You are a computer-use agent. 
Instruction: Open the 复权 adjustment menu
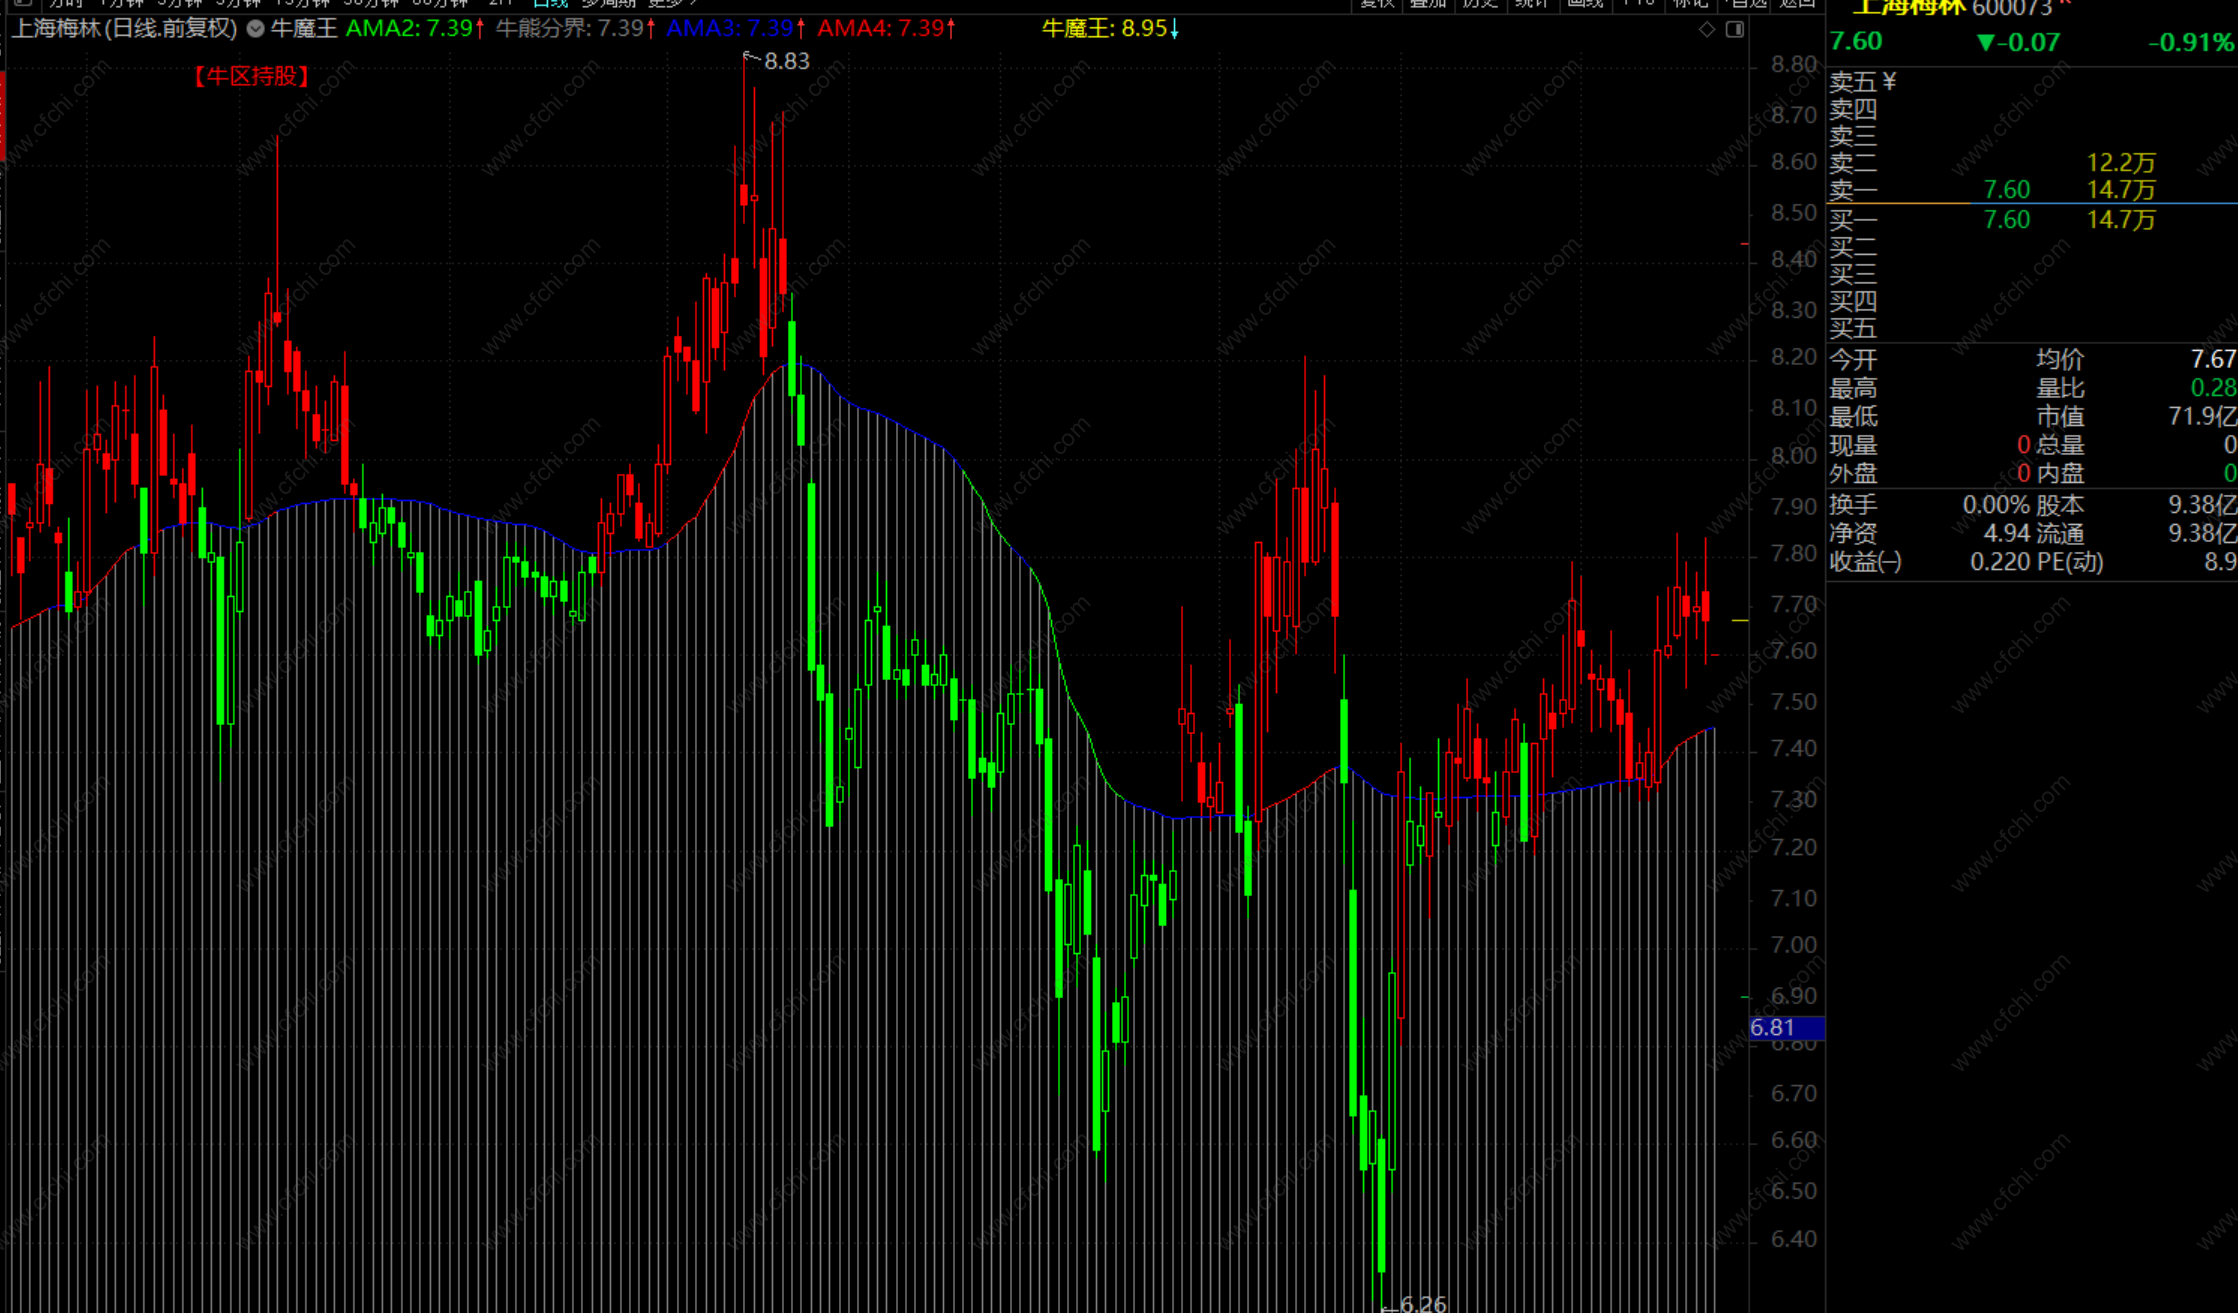1377,3
